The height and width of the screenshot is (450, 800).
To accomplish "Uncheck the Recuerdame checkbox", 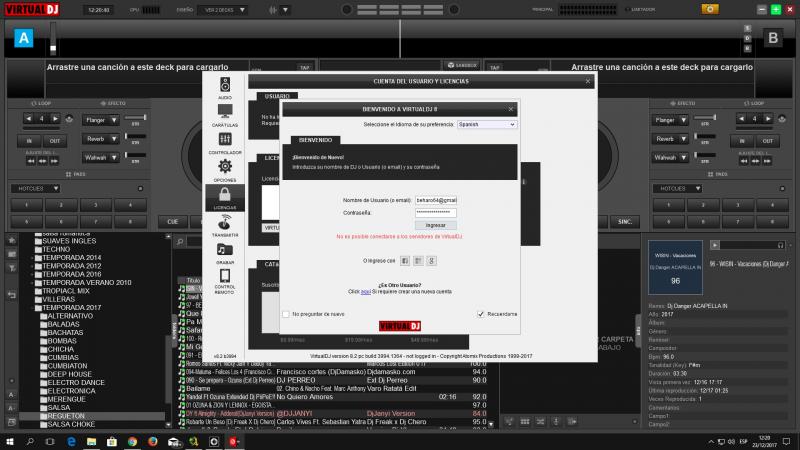I will (x=481, y=314).
